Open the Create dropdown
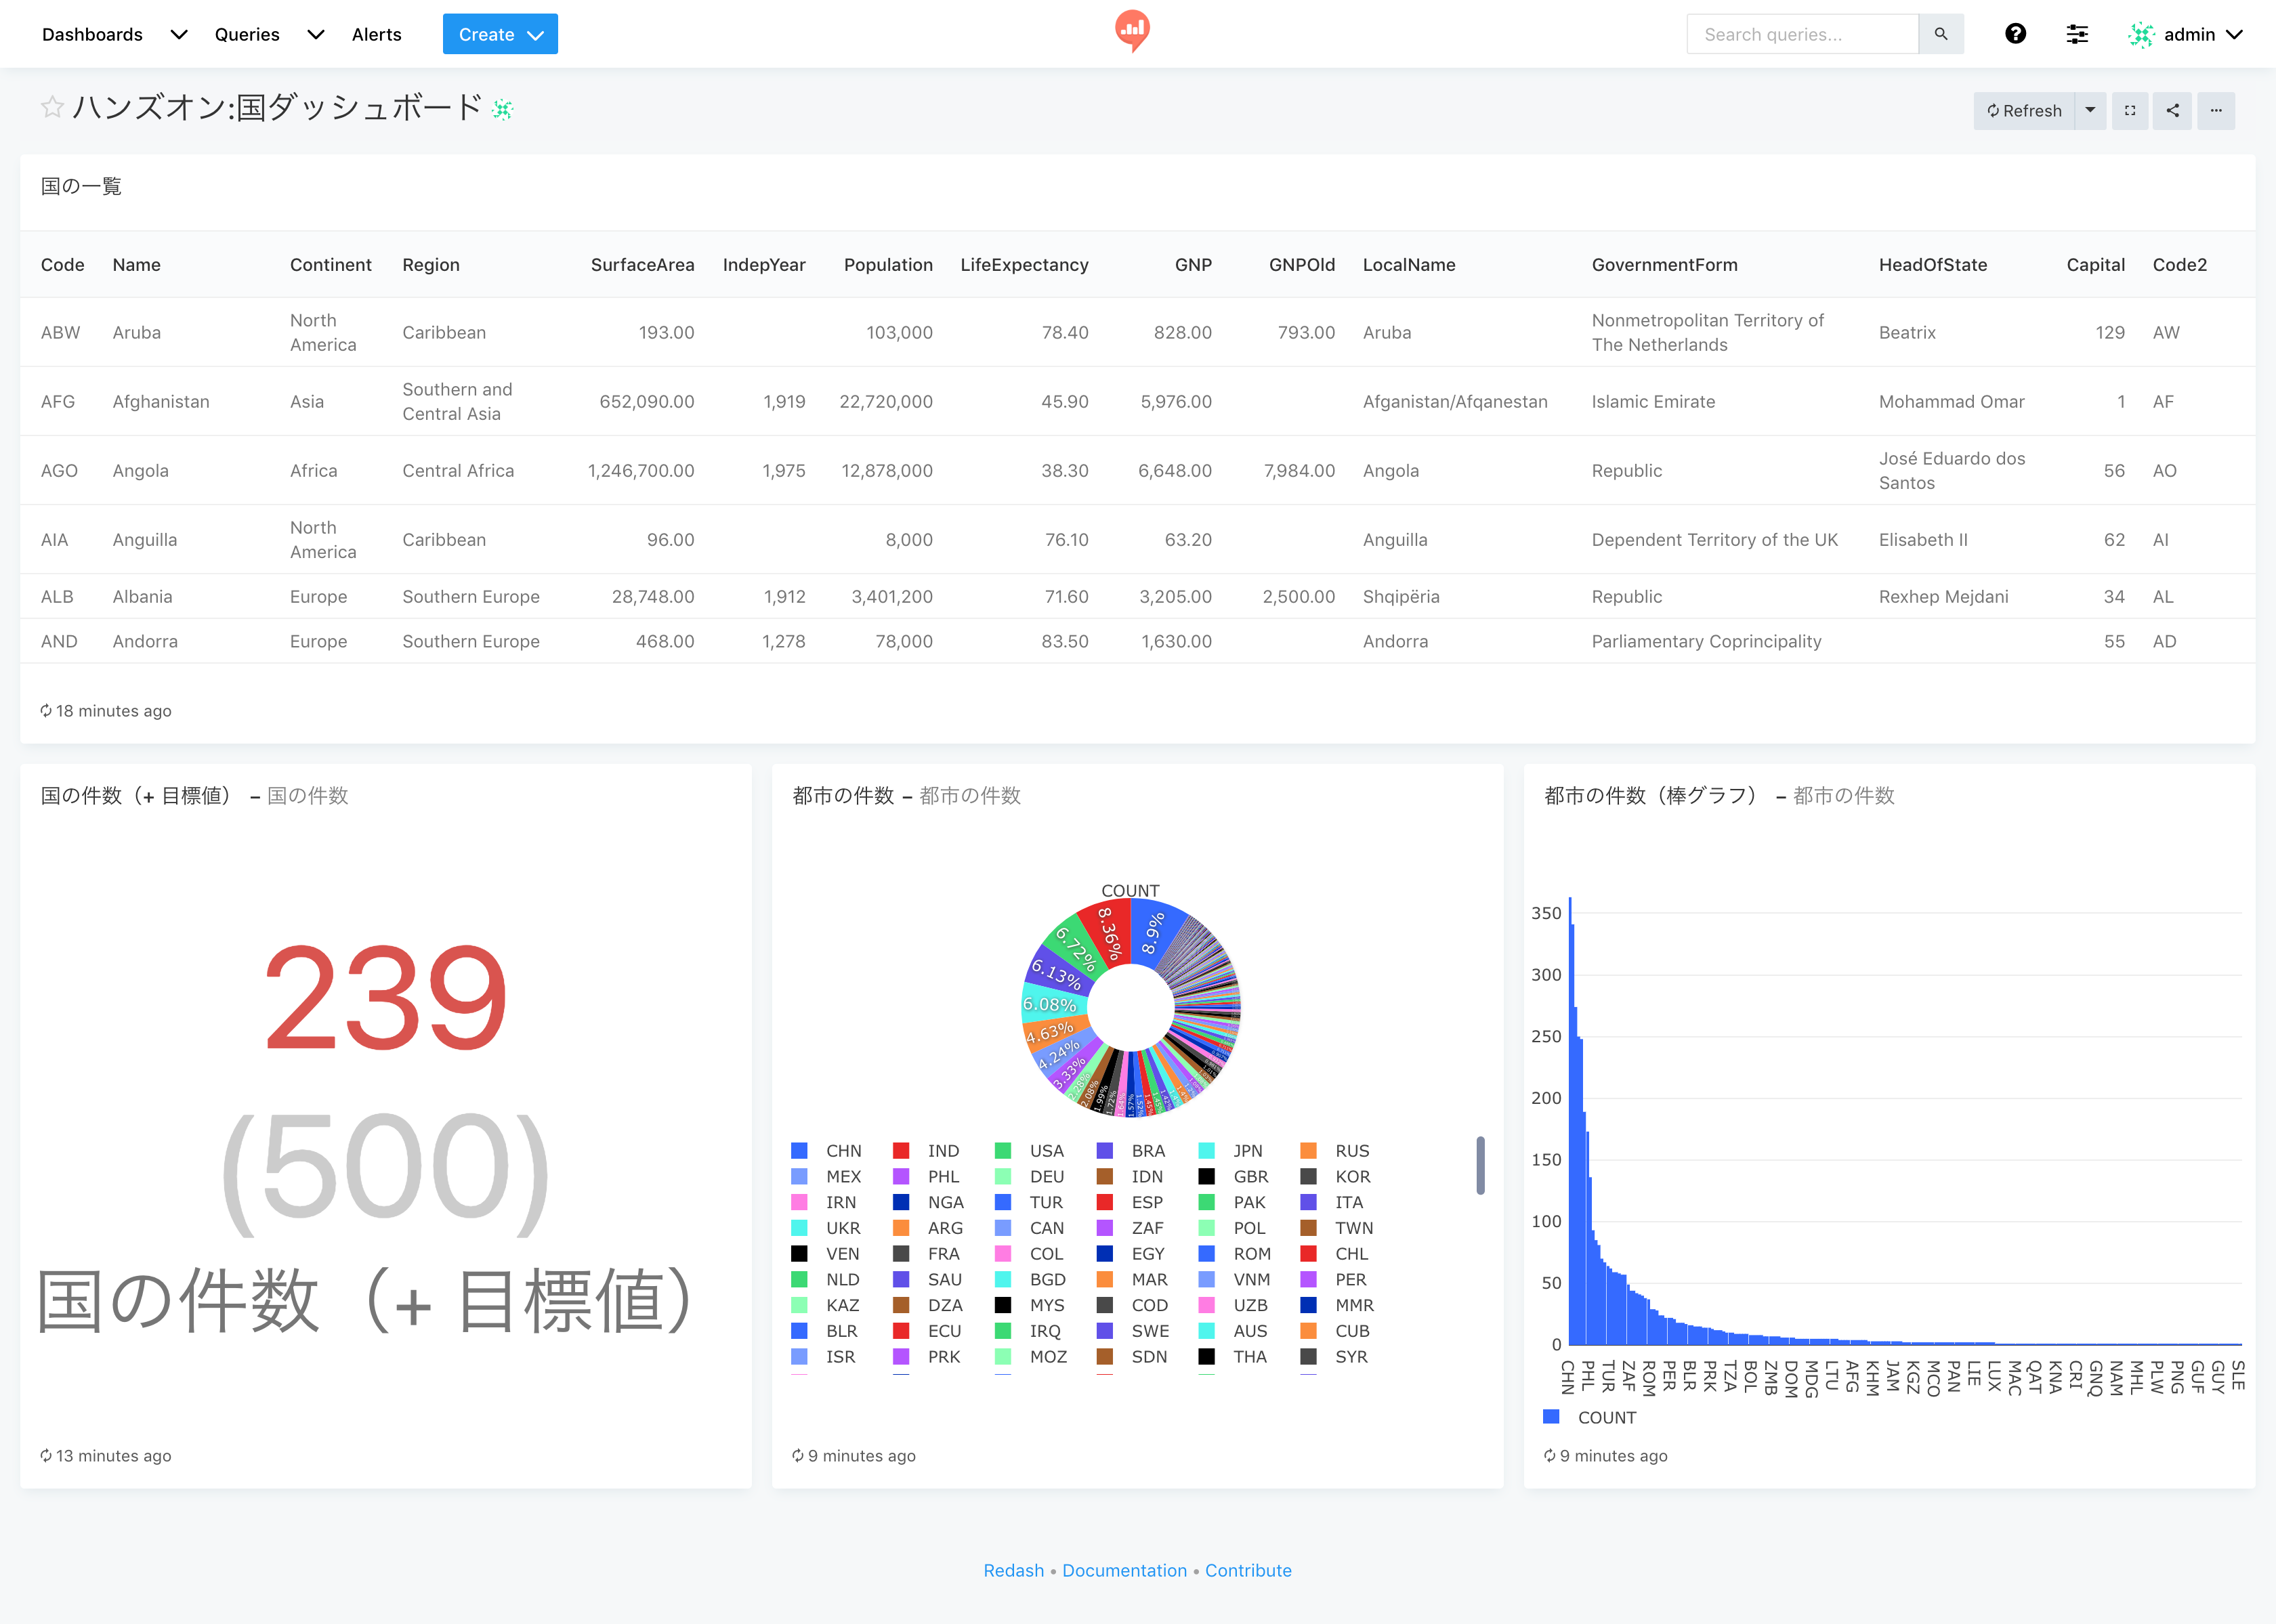The width and height of the screenshot is (2276, 1624). pos(500,34)
